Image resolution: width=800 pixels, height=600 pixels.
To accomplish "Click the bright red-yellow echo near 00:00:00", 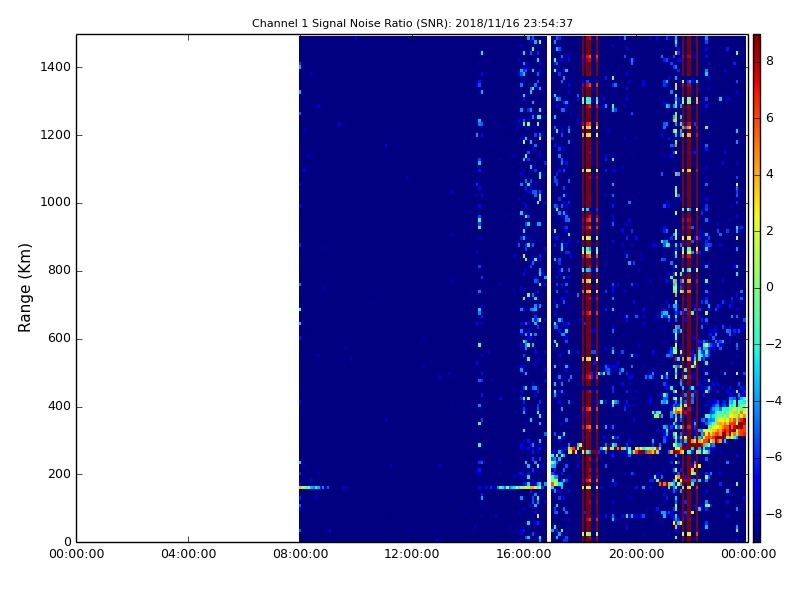I will [x=727, y=421].
